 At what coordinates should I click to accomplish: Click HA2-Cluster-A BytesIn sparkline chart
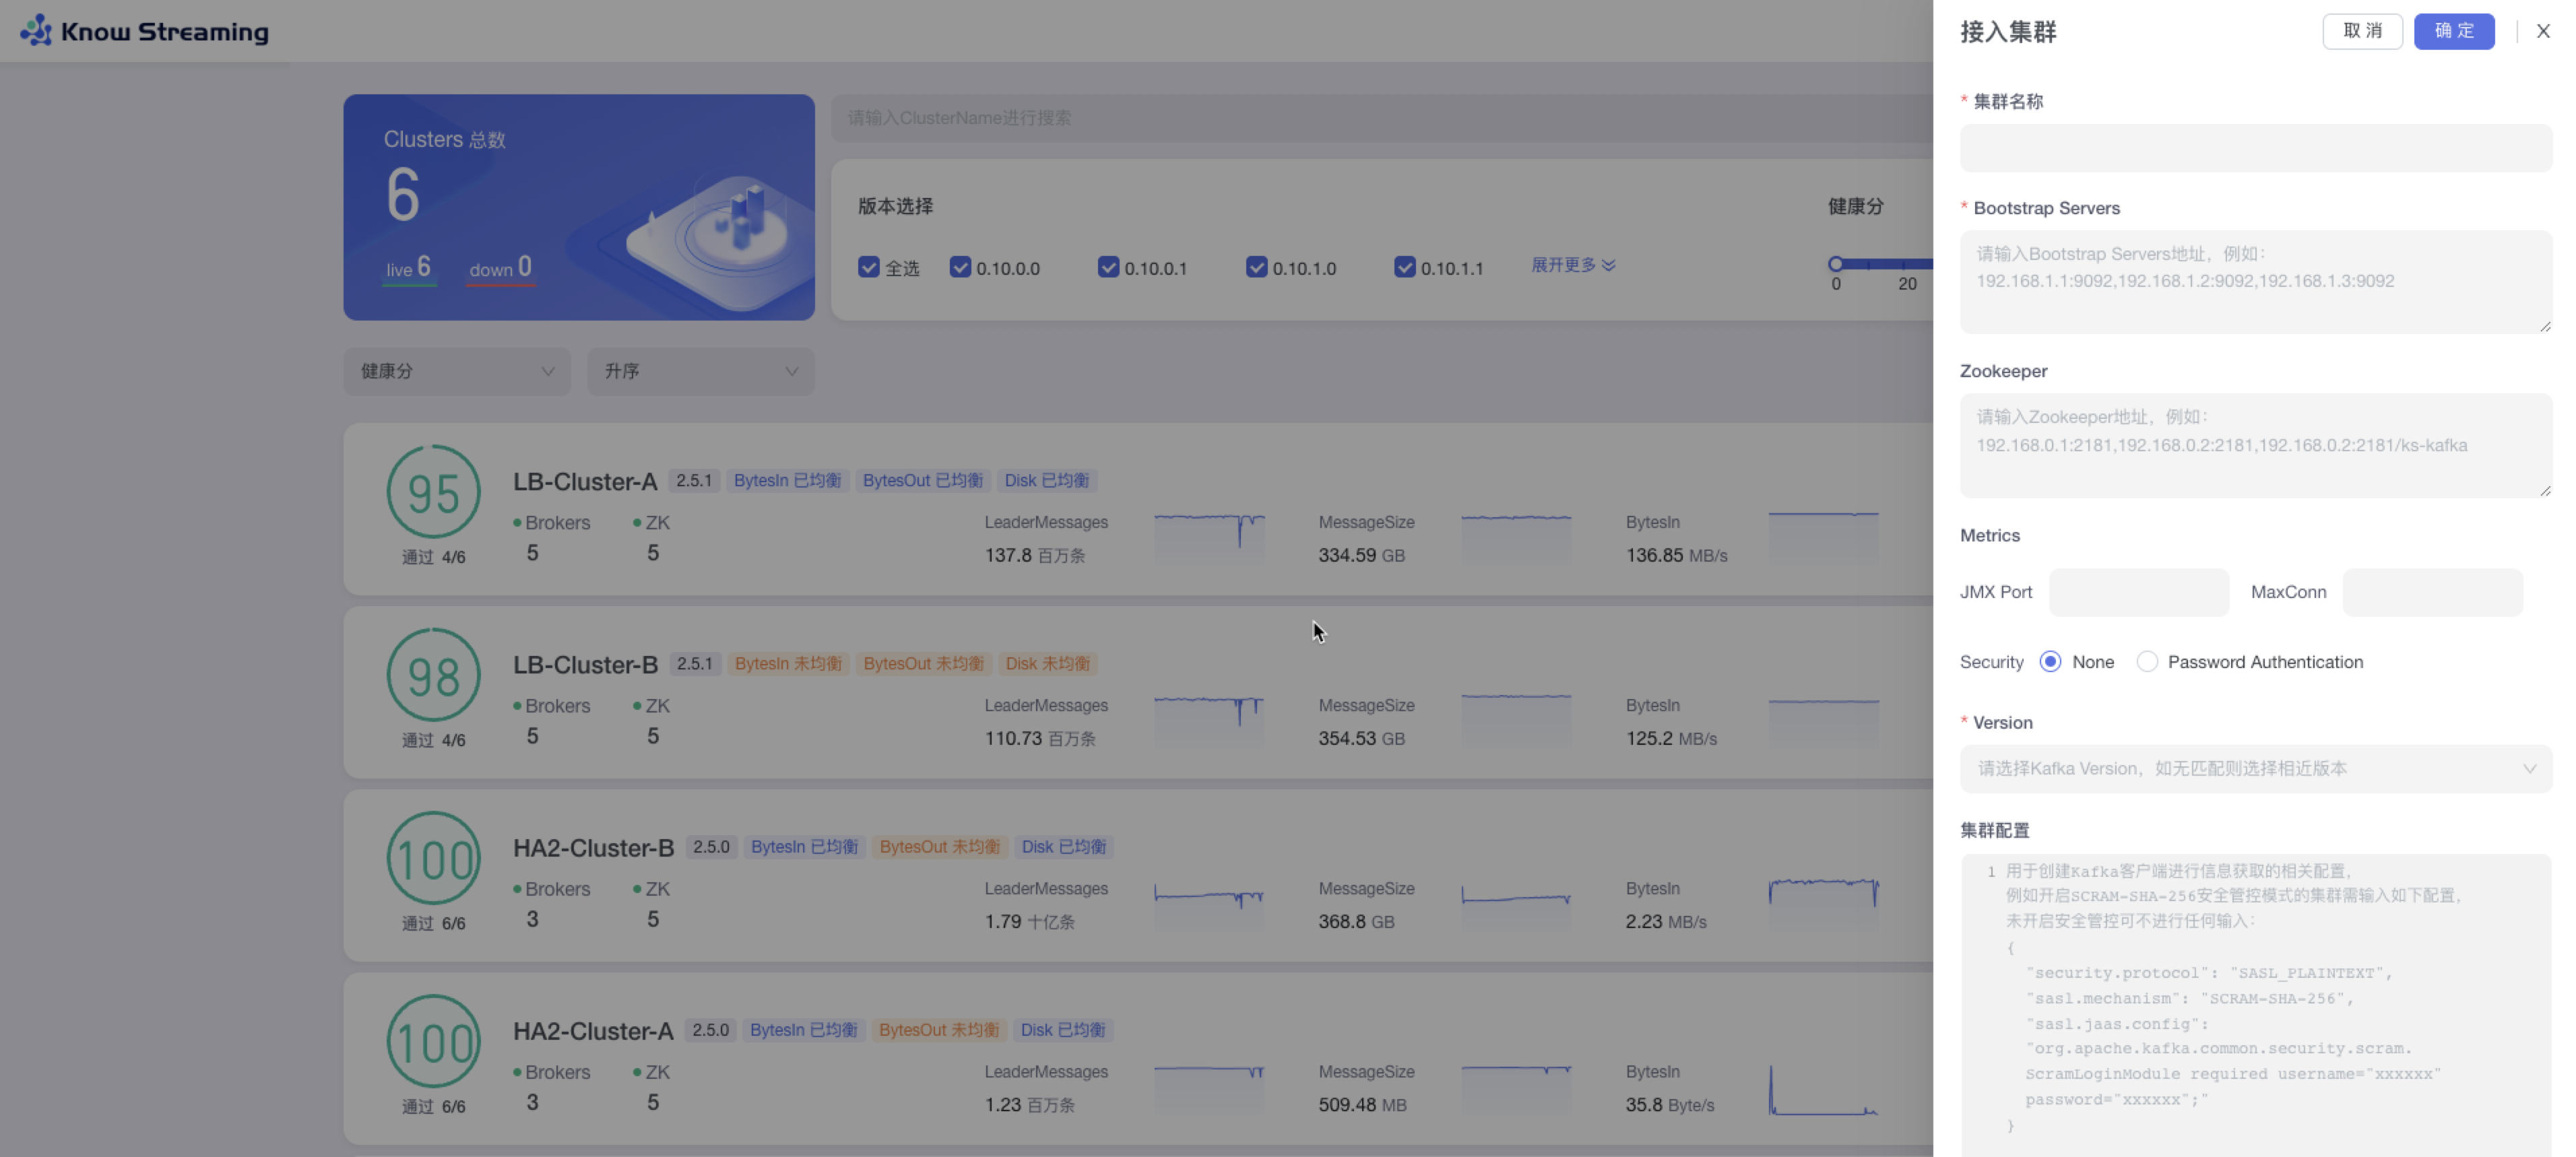click(x=1823, y=1089)
